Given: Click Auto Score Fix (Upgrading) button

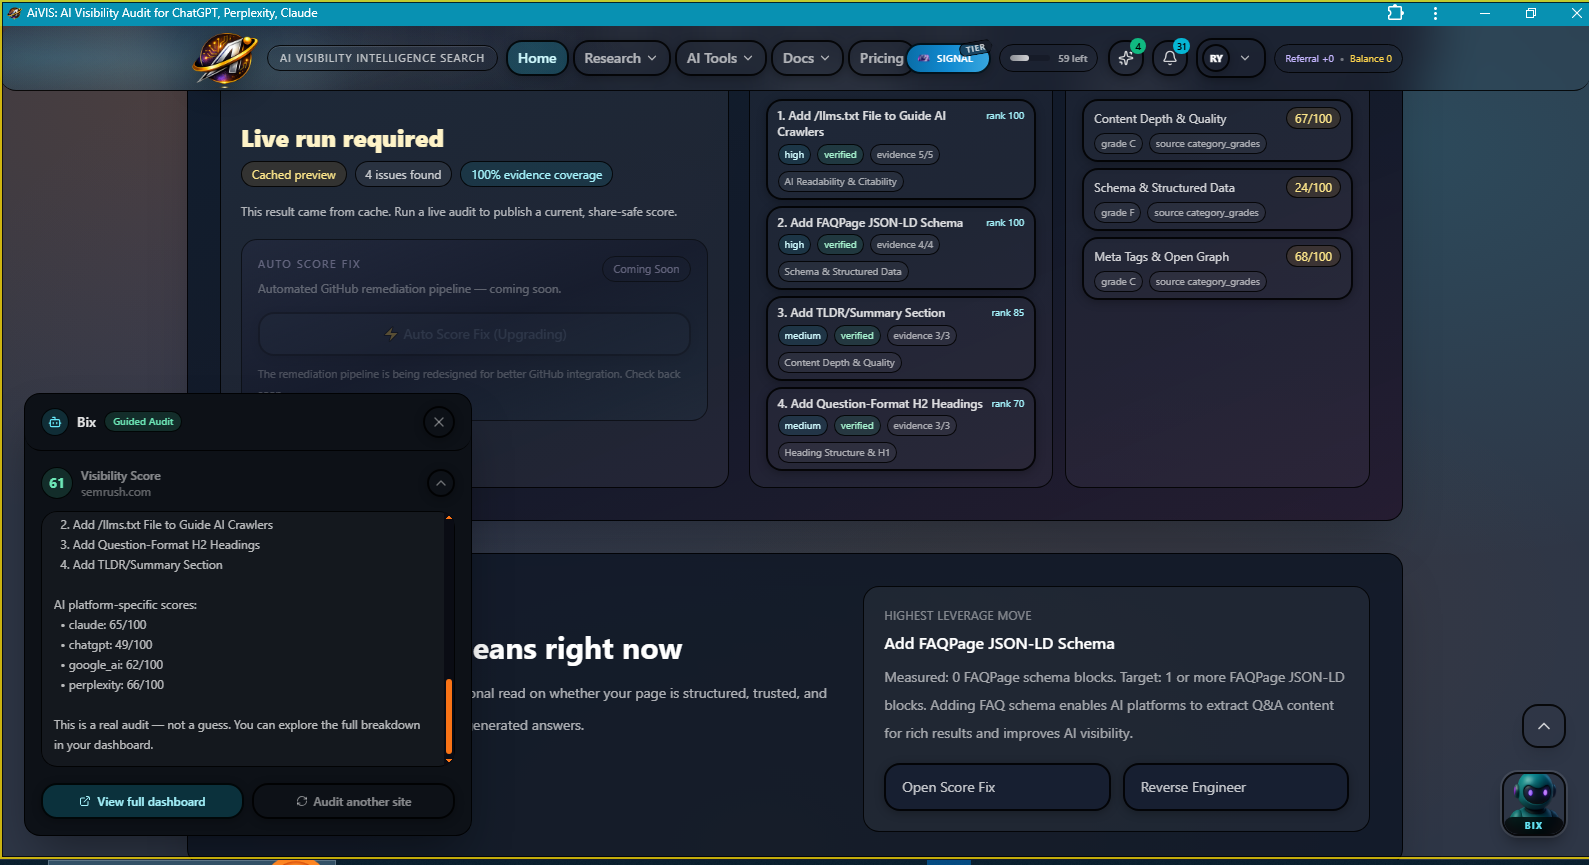Looking at the screenshot, I should [474, 334].
